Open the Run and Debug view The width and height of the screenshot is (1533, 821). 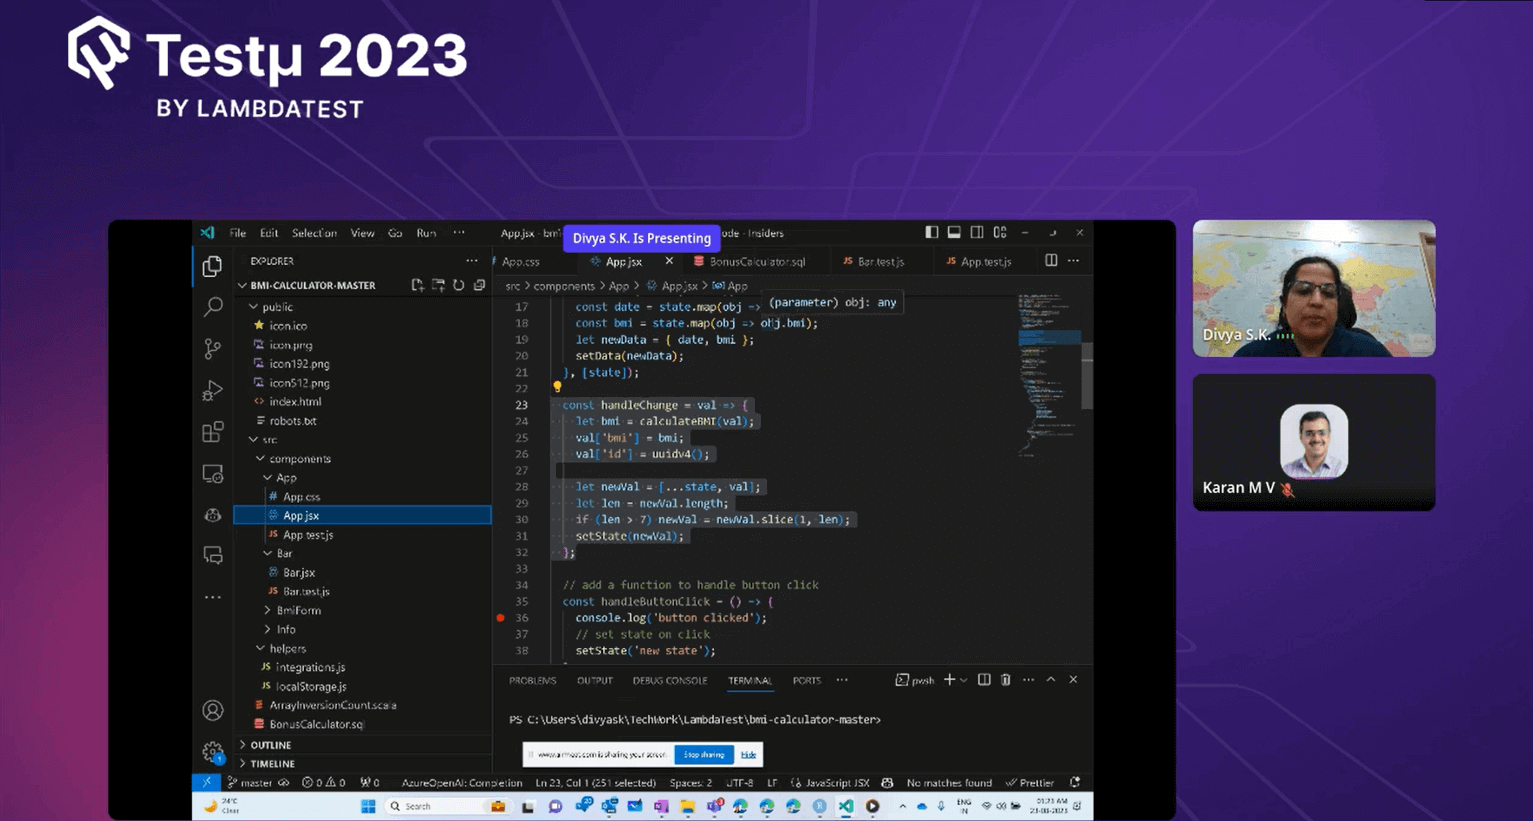point(213,390)
